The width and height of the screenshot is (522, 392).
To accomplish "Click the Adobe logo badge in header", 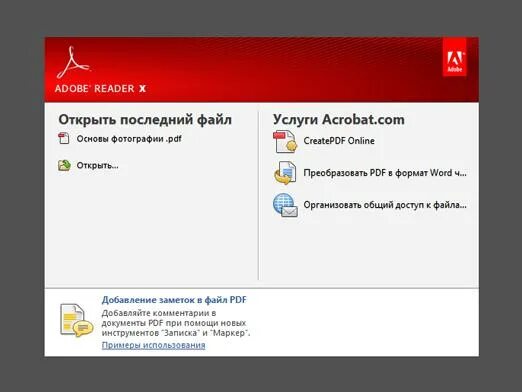I will coord(454,57).
